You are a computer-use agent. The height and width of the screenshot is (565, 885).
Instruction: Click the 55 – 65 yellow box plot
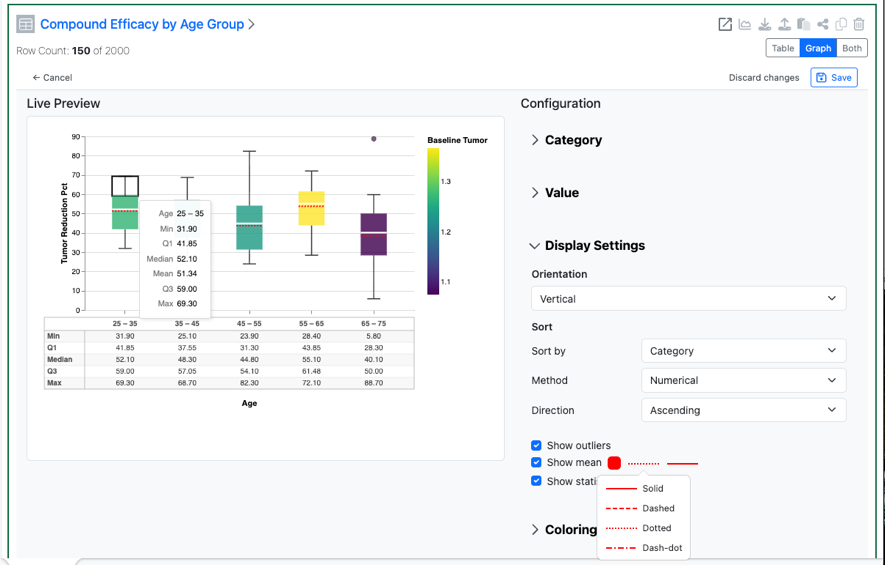311,208
